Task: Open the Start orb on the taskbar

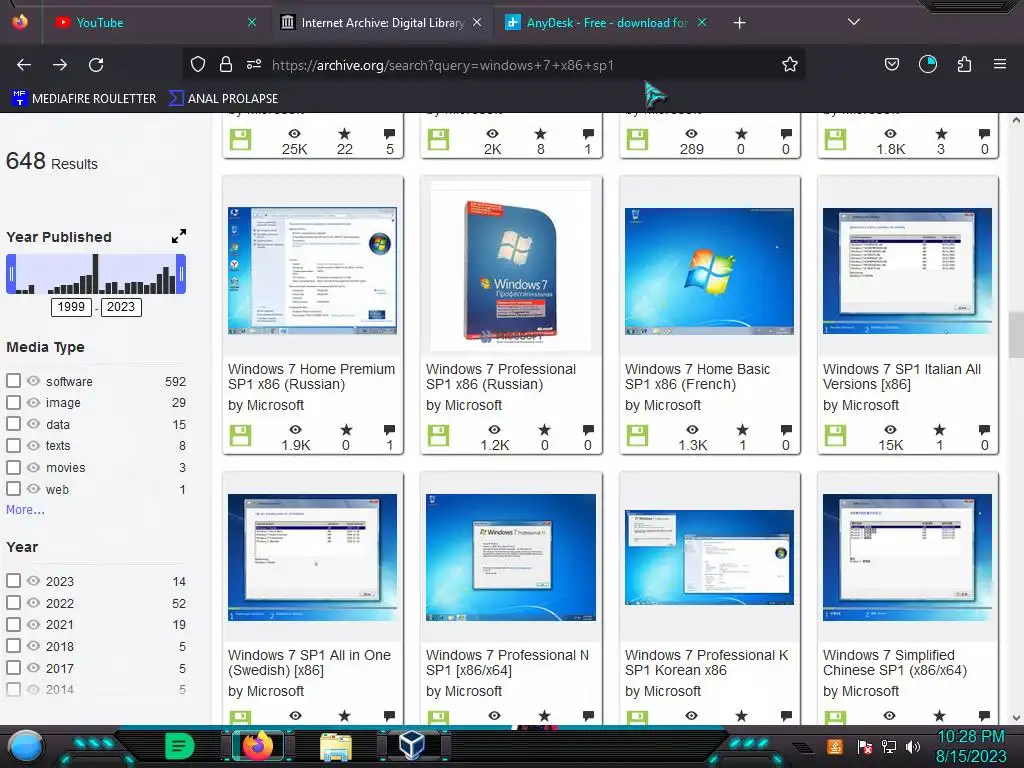Action: click(26, 746)
